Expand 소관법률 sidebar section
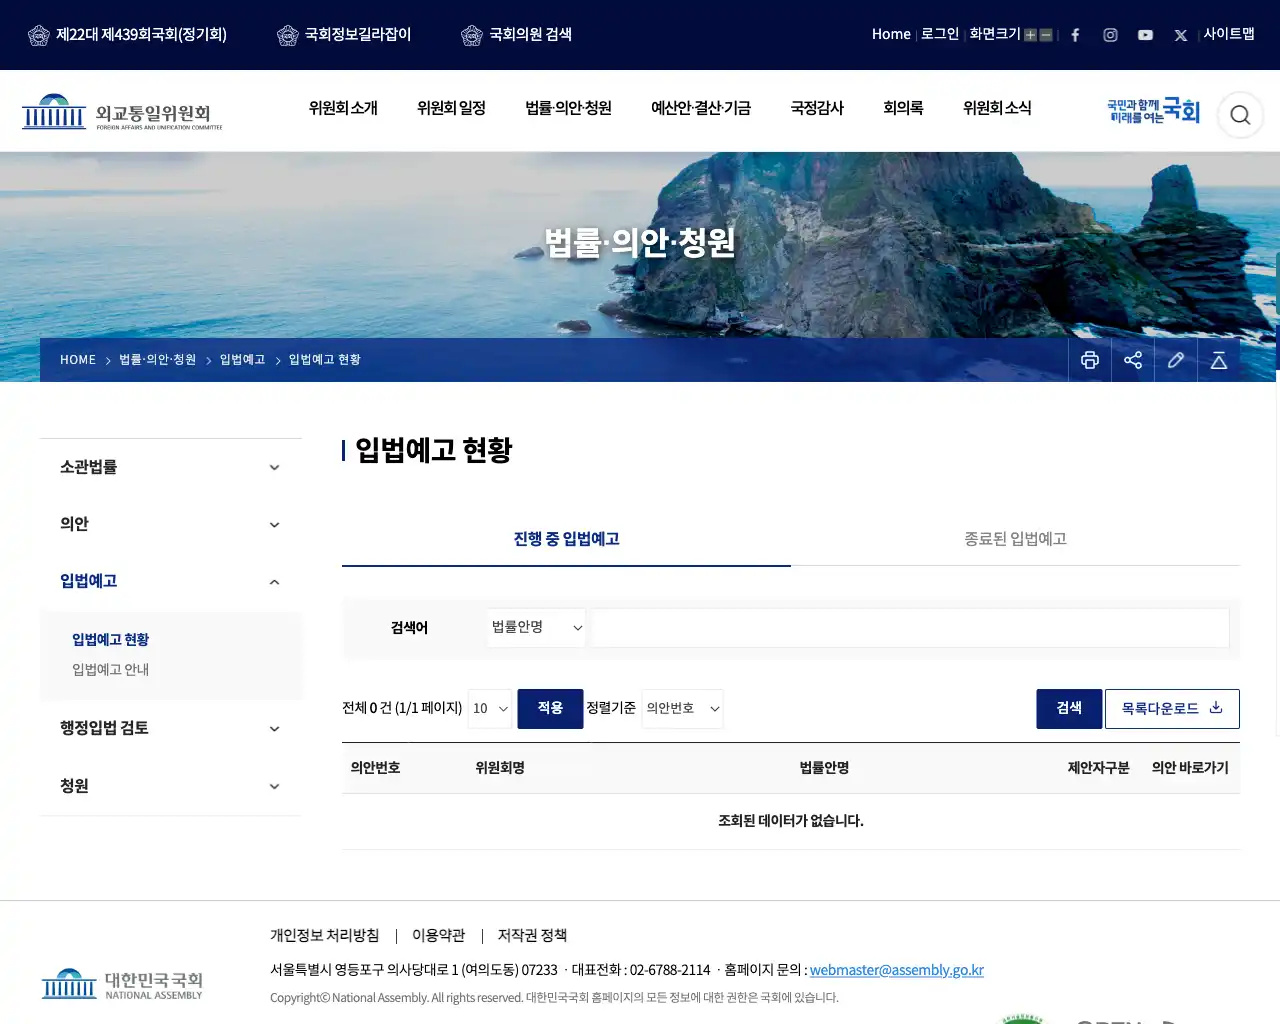Viewport: 1280px width, 1024px height. pos(171,467)
